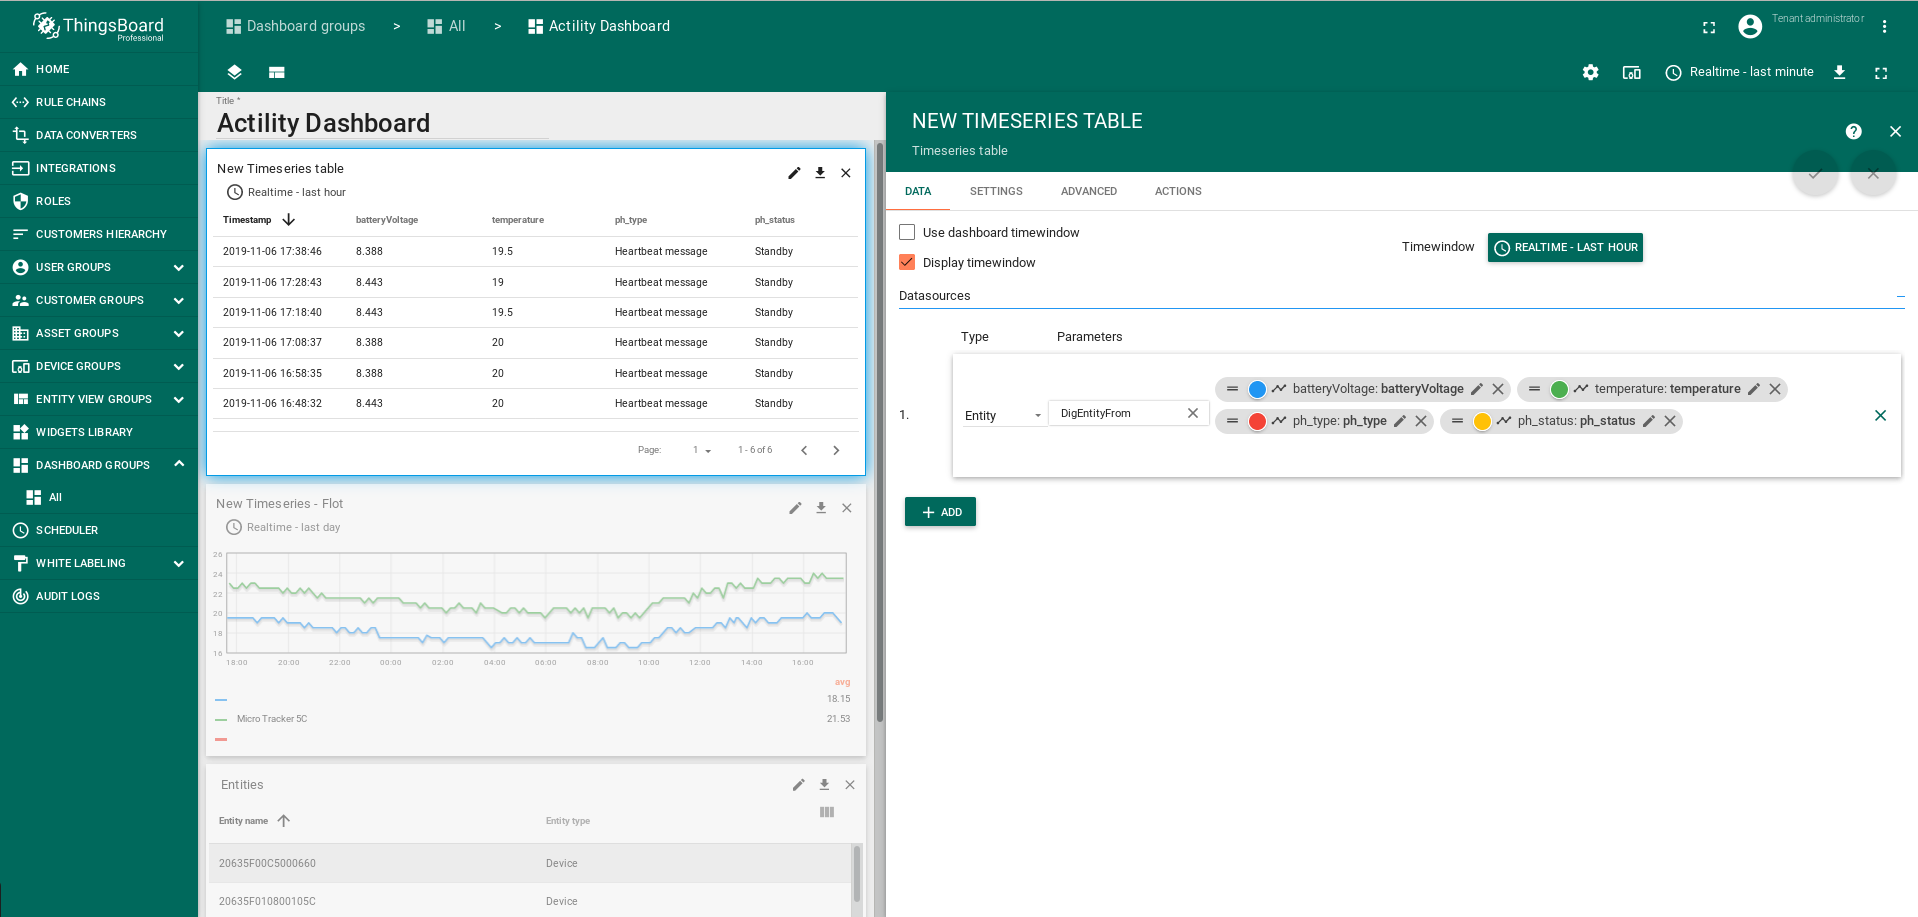Edit the ph_status data key
Image resolution: width=1918 pixels, height=917 pixels.
1648,421
